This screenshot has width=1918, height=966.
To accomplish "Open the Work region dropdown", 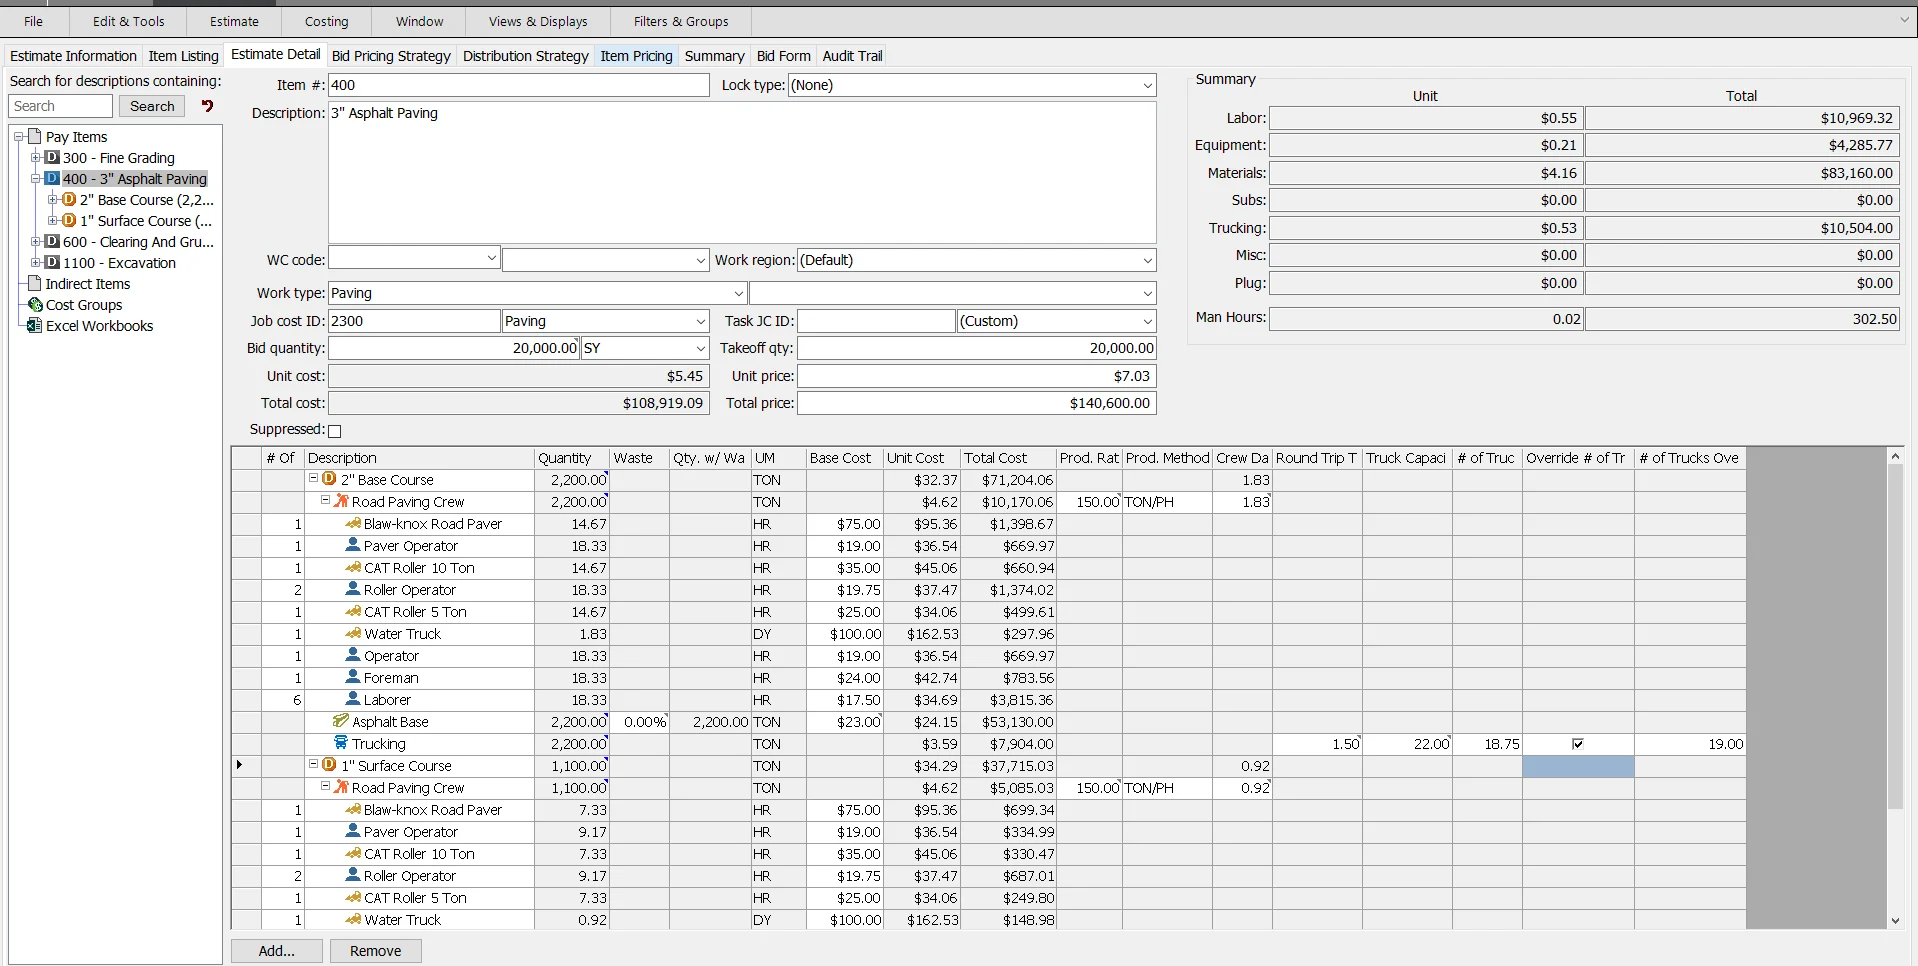I will pyautogui.click(x=1147, y=261).
